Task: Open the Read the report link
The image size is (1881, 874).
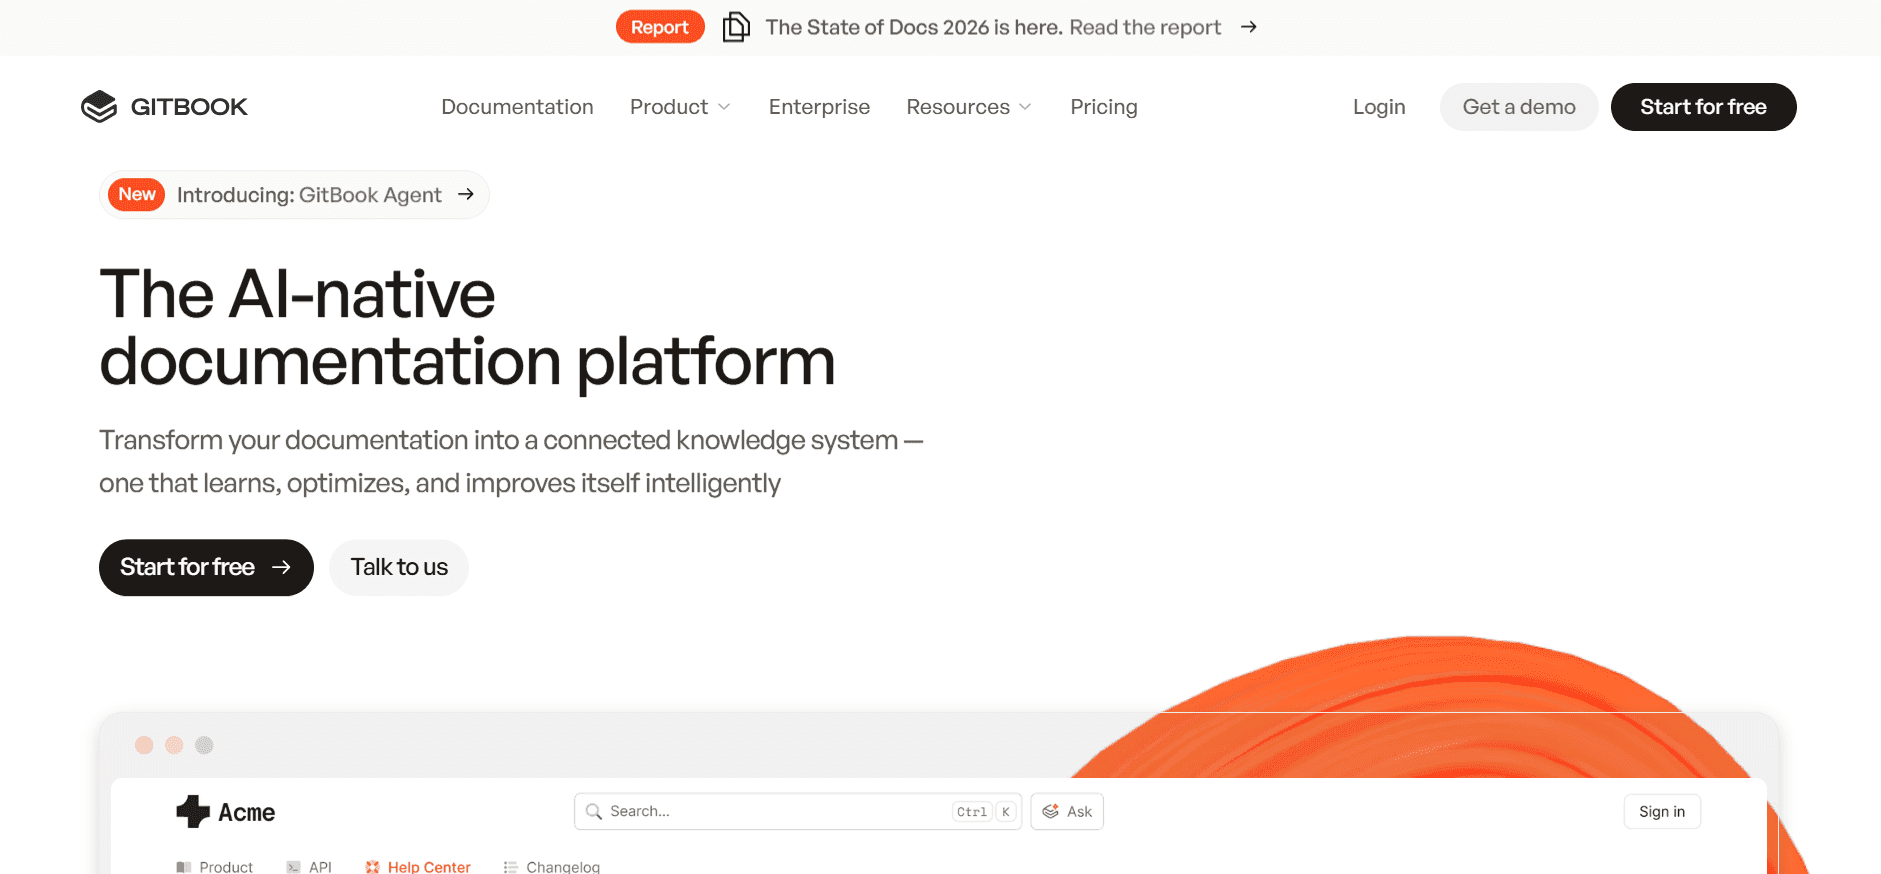Action: 1145,27
